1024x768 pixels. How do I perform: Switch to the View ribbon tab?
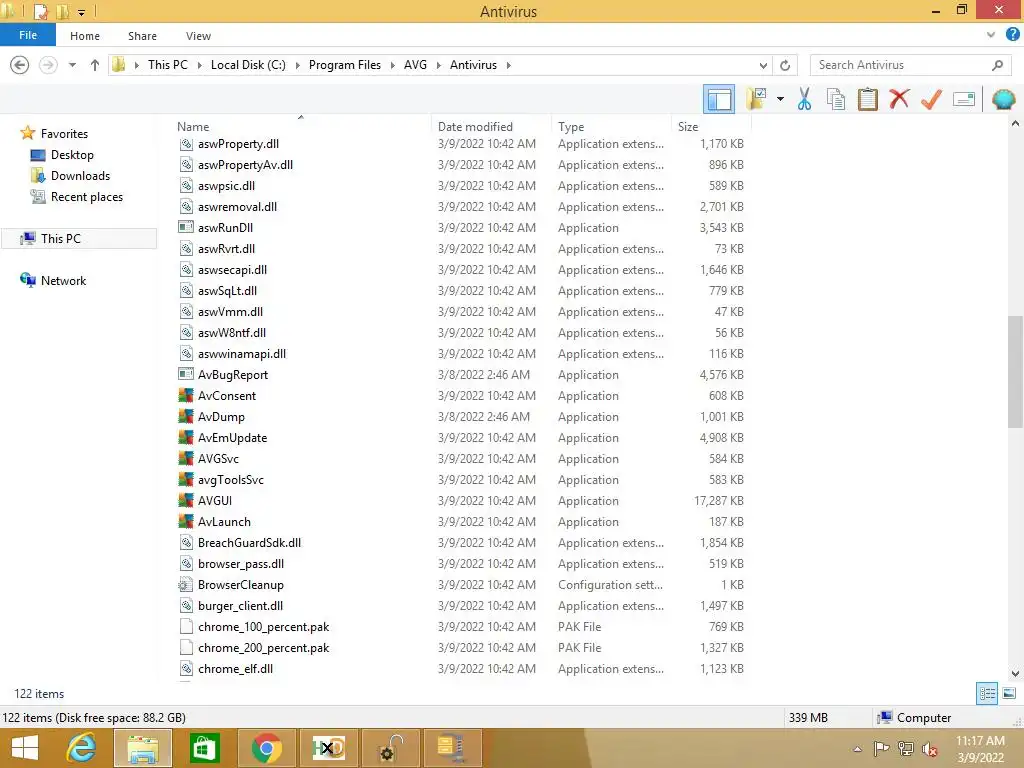tap(198, 36)
